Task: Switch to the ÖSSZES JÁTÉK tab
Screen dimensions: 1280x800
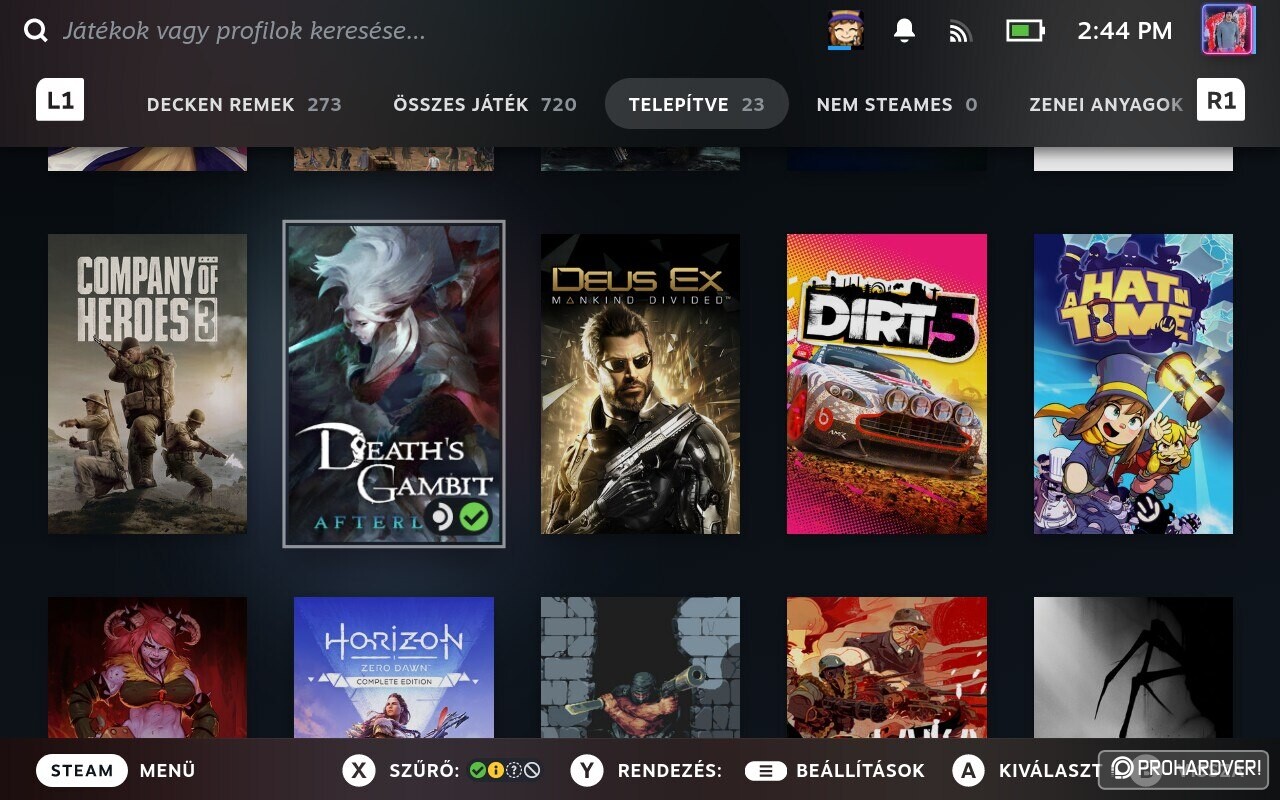Action: tap(485, 104)
